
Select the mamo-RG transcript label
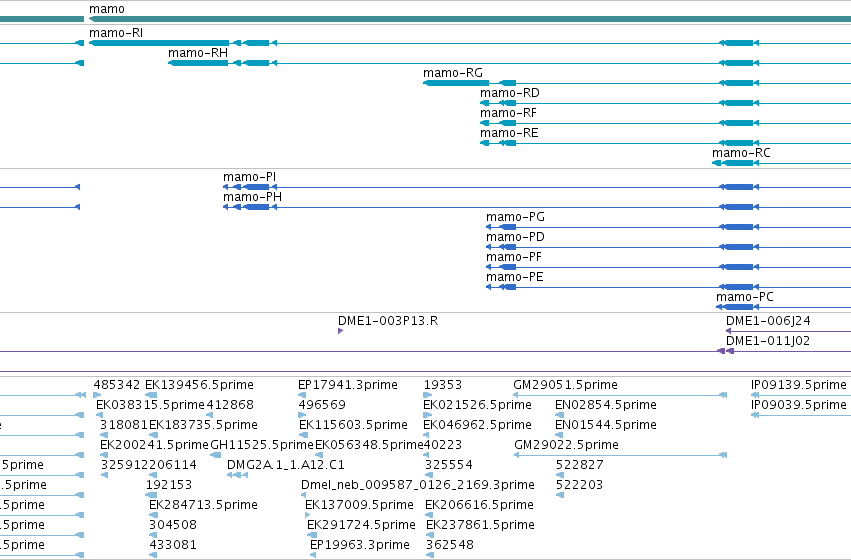point(453,73)
